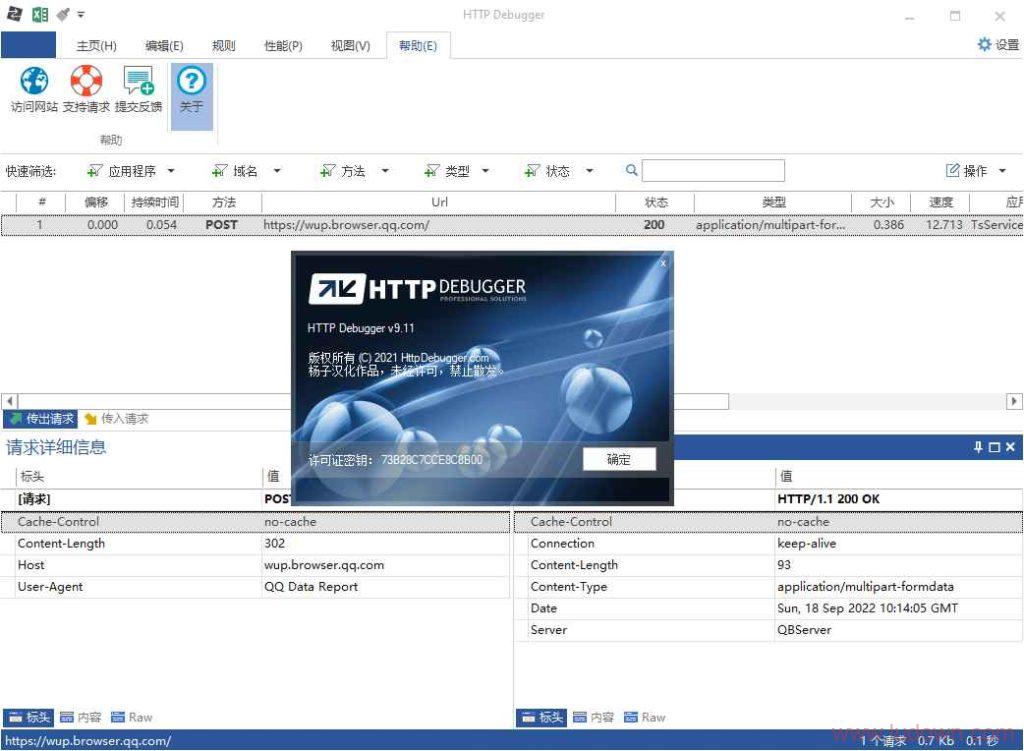Viewport: 1024px width, 751px height.
Task: Select response Date header row
Action: tap(768, 608)
